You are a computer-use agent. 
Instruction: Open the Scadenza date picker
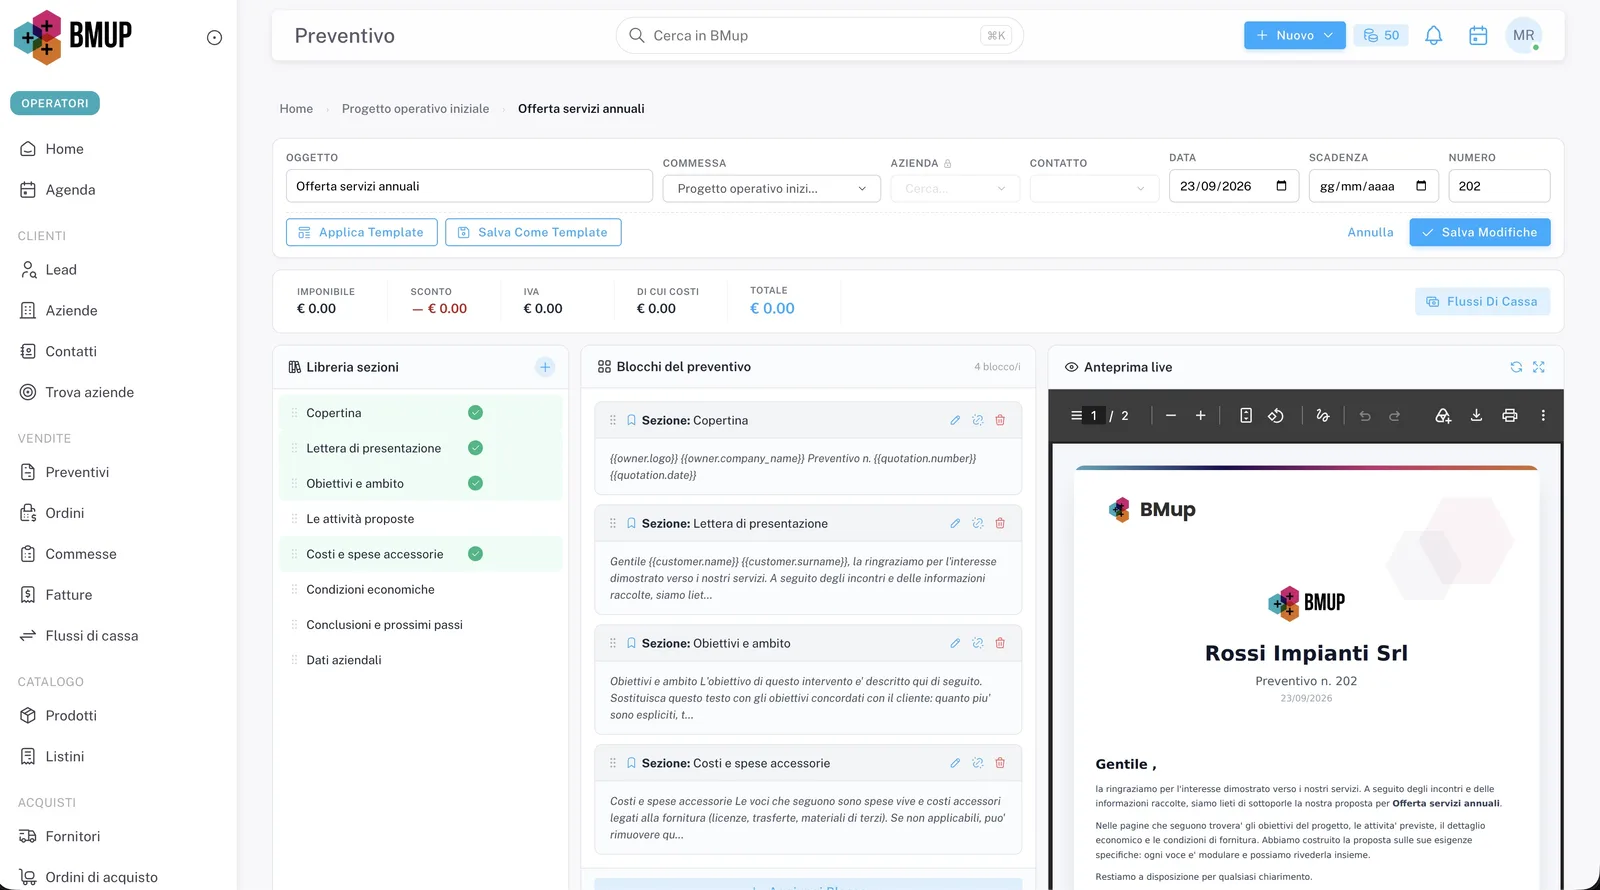[1421, 186]
